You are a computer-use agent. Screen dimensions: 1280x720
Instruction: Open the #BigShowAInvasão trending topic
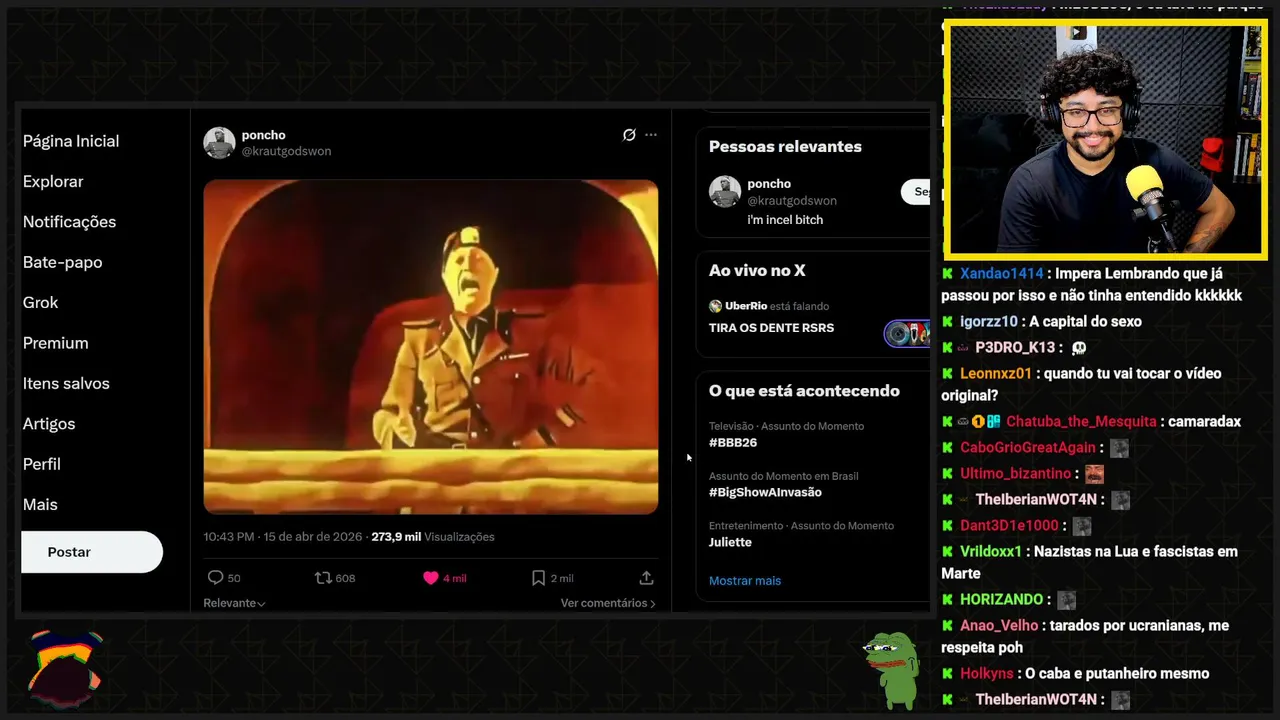pos(765,492)
